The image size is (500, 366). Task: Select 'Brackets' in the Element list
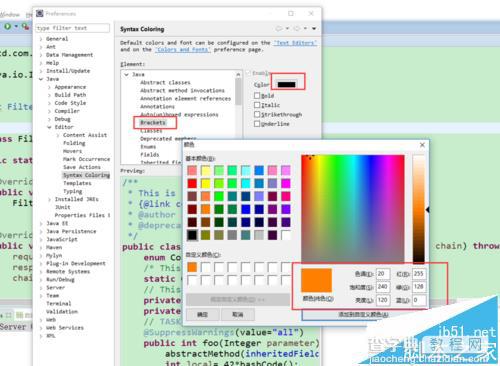click(153, 123)
